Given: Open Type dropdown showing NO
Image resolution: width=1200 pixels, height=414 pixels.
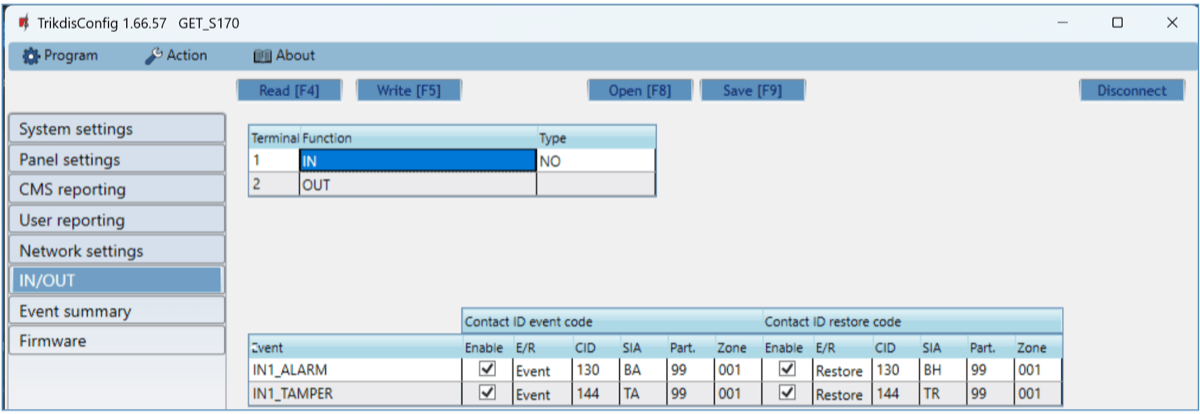Looking at the screenshot, I should pyautogui.click(x=596, y=160).
